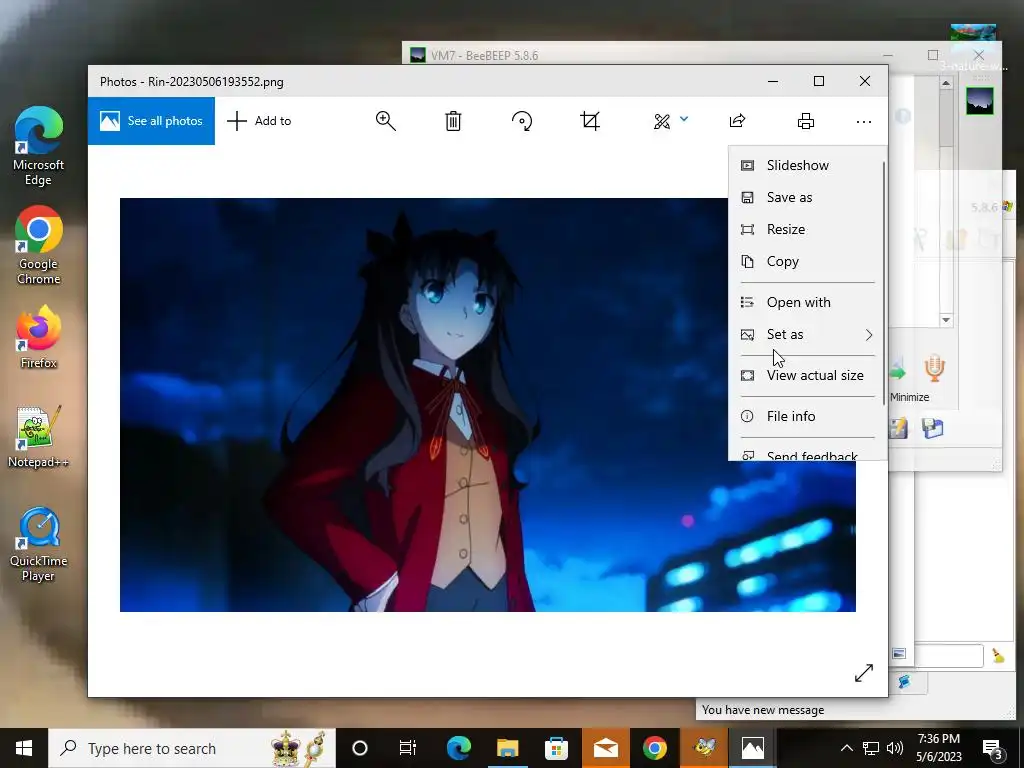Viewport: 1024px width, 768px height.
Task: Open Notepad++ desktop shortcut
Action: pos(39,436)
